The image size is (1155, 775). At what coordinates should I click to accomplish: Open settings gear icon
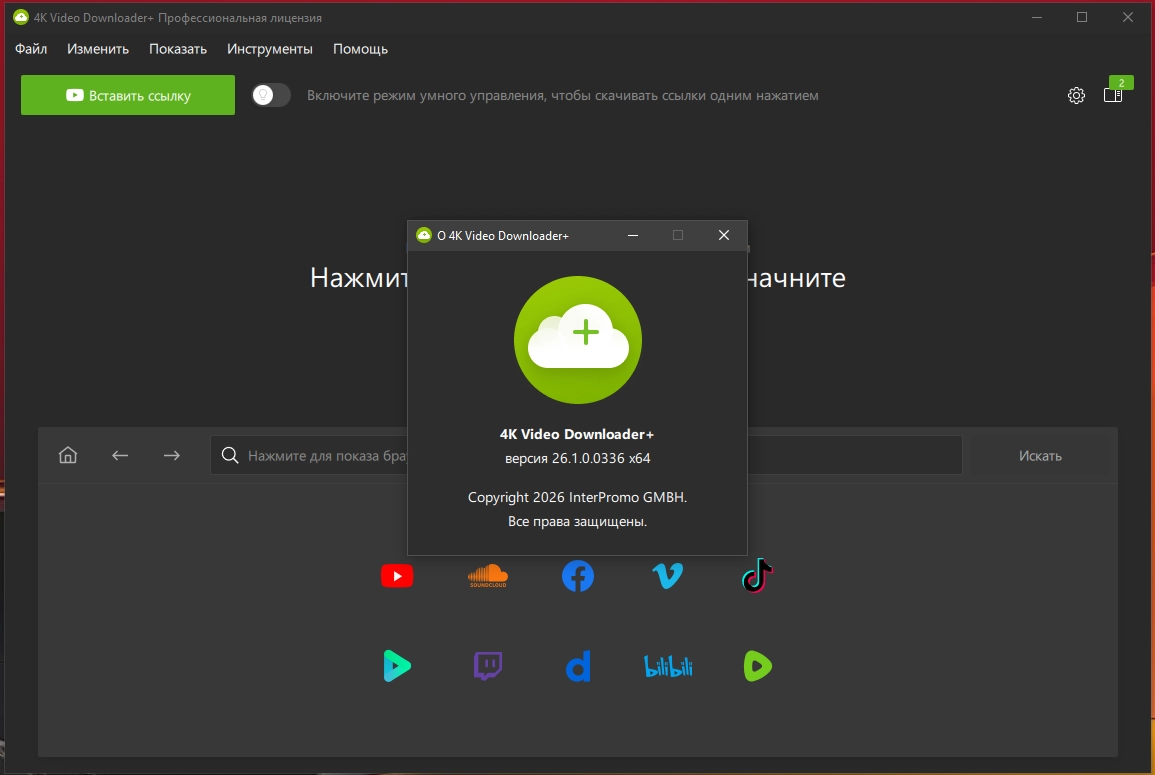coord(1076,95)
